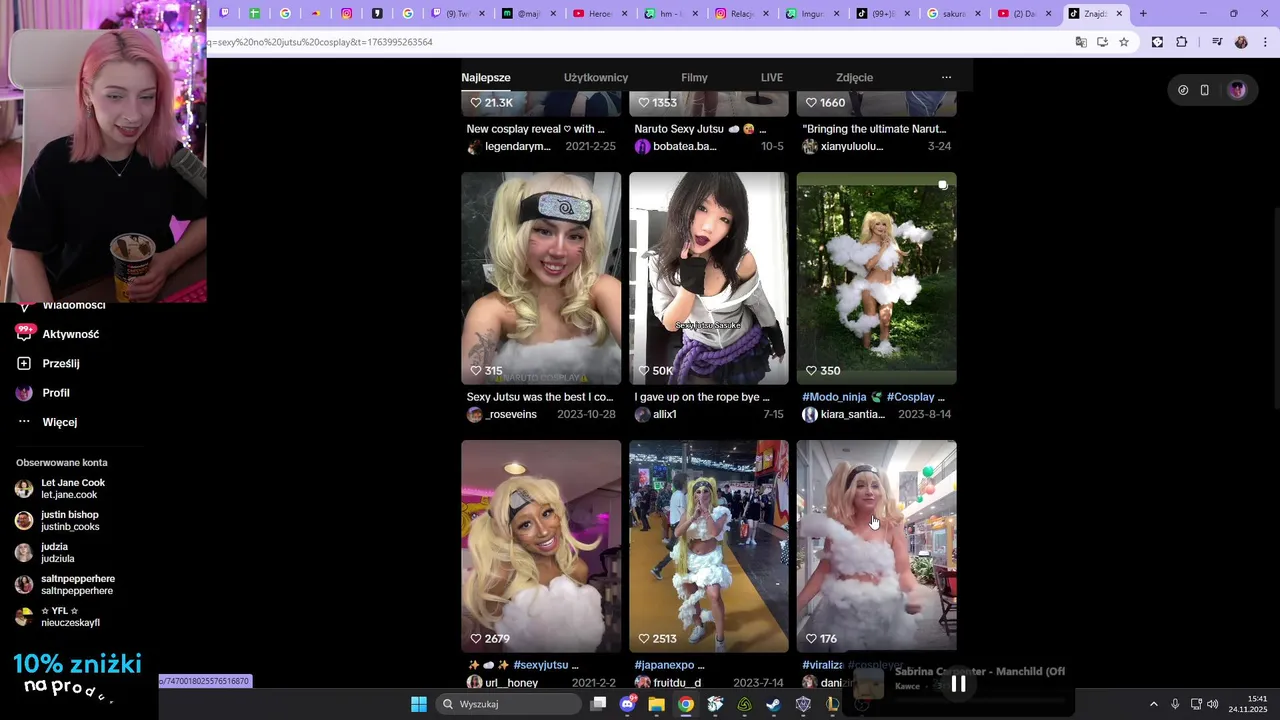Open the browser media control icon

[1217, 42]
